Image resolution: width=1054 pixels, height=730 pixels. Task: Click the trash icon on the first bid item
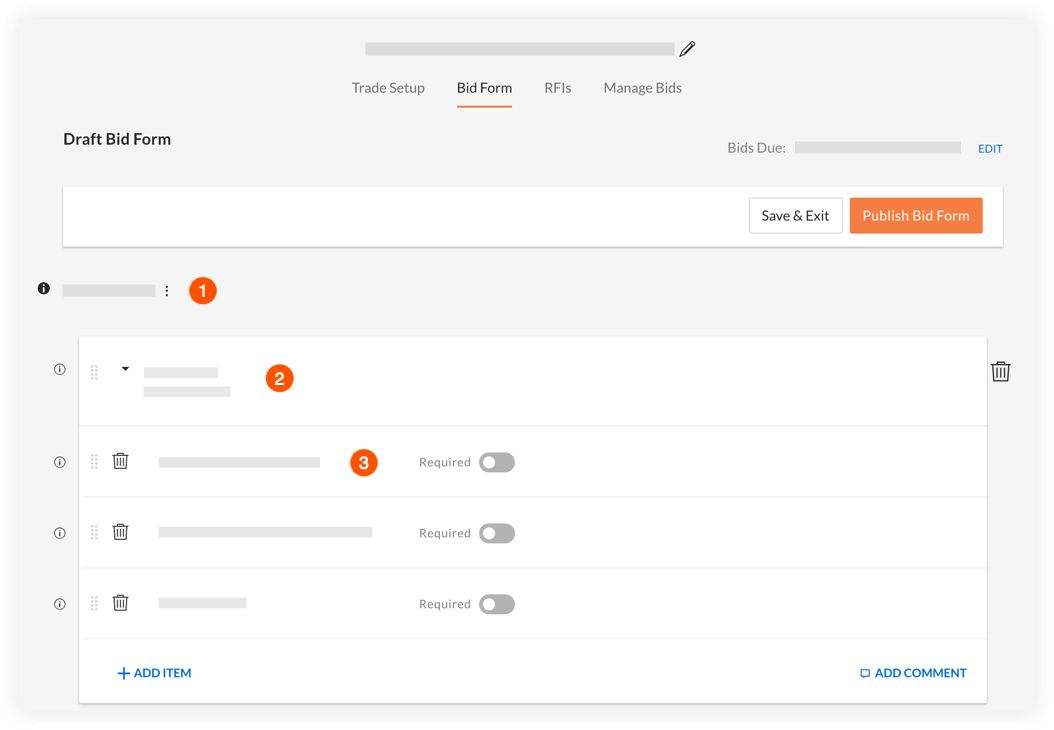pos(121,461)
